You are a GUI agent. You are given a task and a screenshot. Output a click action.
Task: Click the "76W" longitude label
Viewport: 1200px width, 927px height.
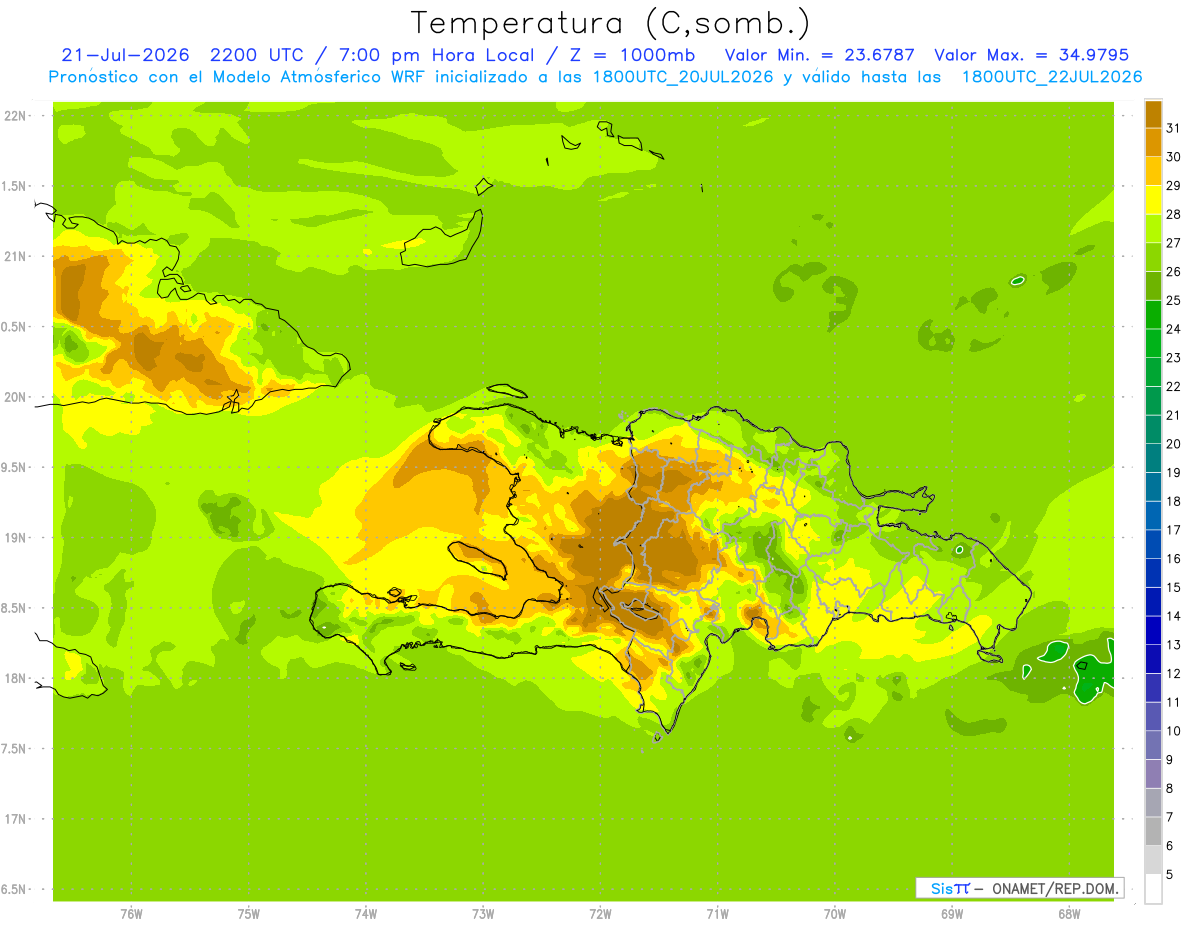pos(131,913)
